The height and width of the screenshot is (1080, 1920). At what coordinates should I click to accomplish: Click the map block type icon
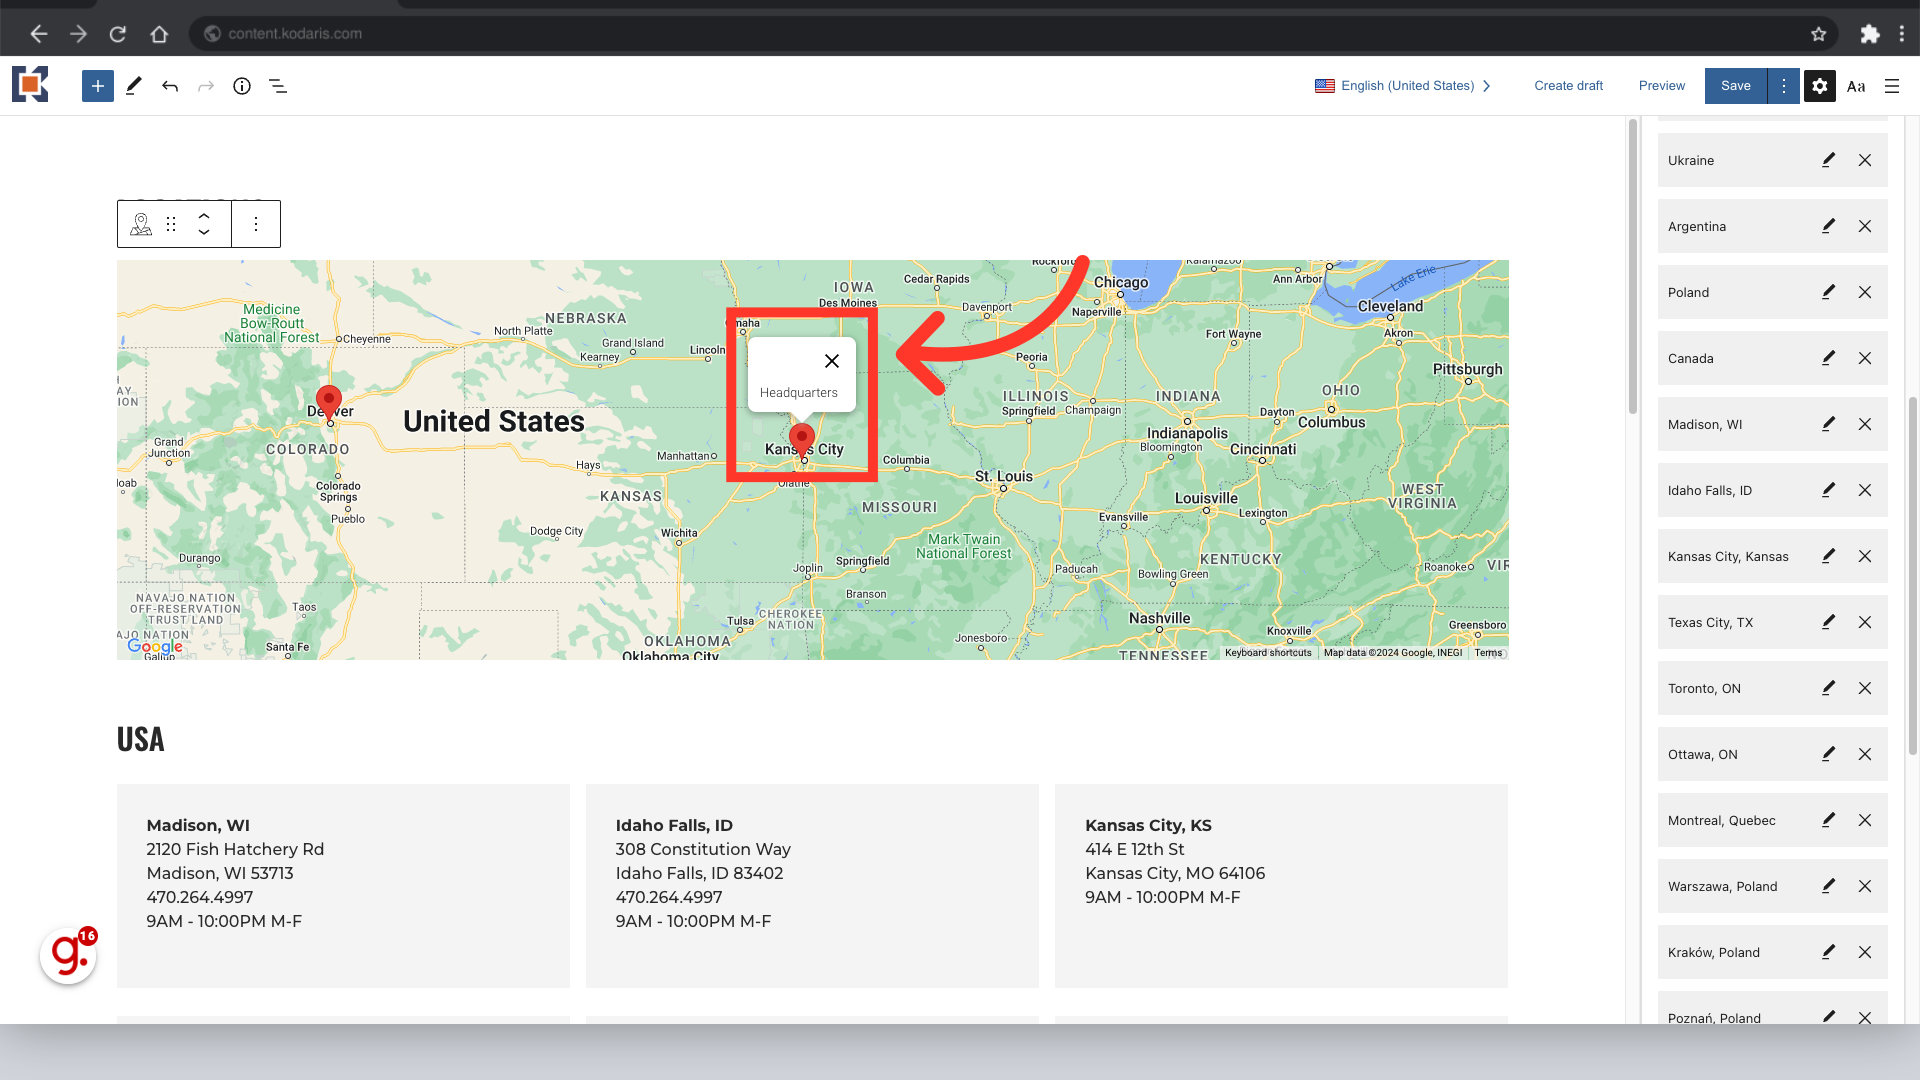141,224
